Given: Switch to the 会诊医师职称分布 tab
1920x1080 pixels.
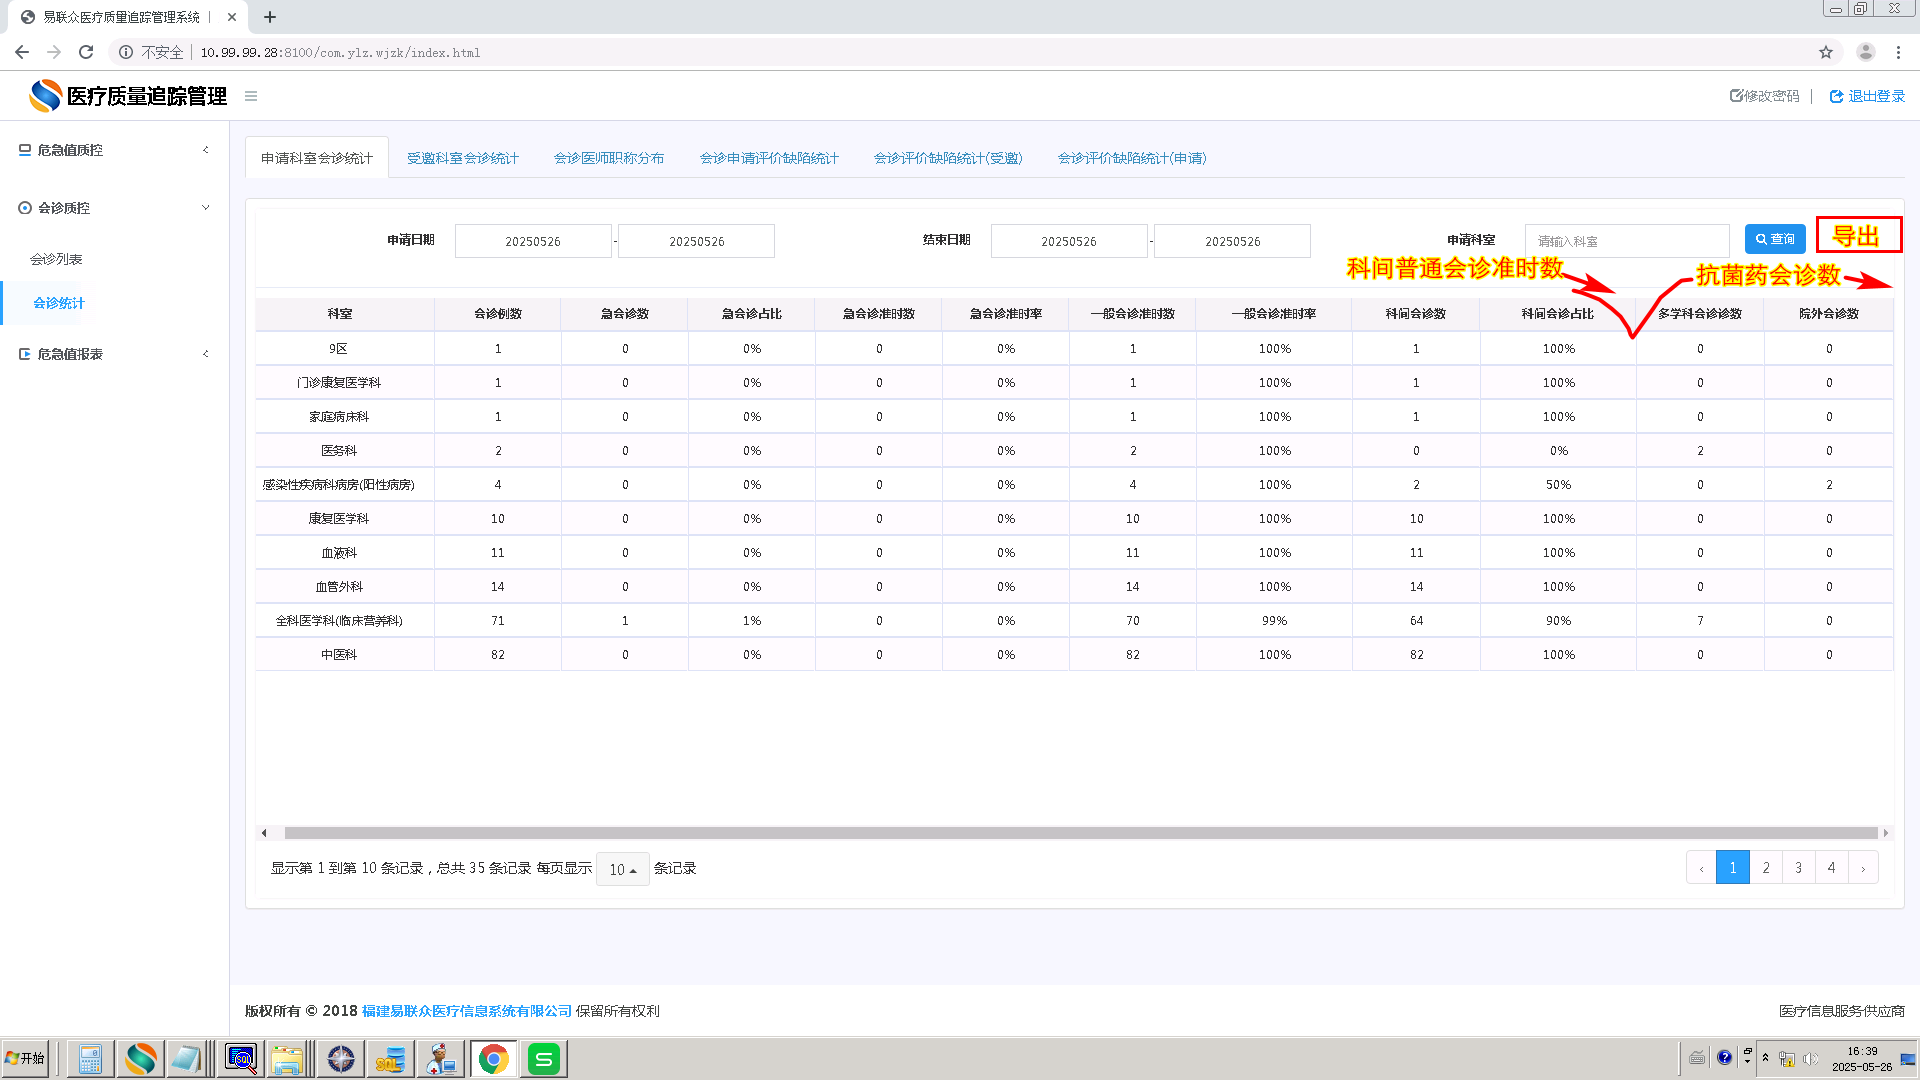Looking at the screenshot, I should (x=609, y=158).
